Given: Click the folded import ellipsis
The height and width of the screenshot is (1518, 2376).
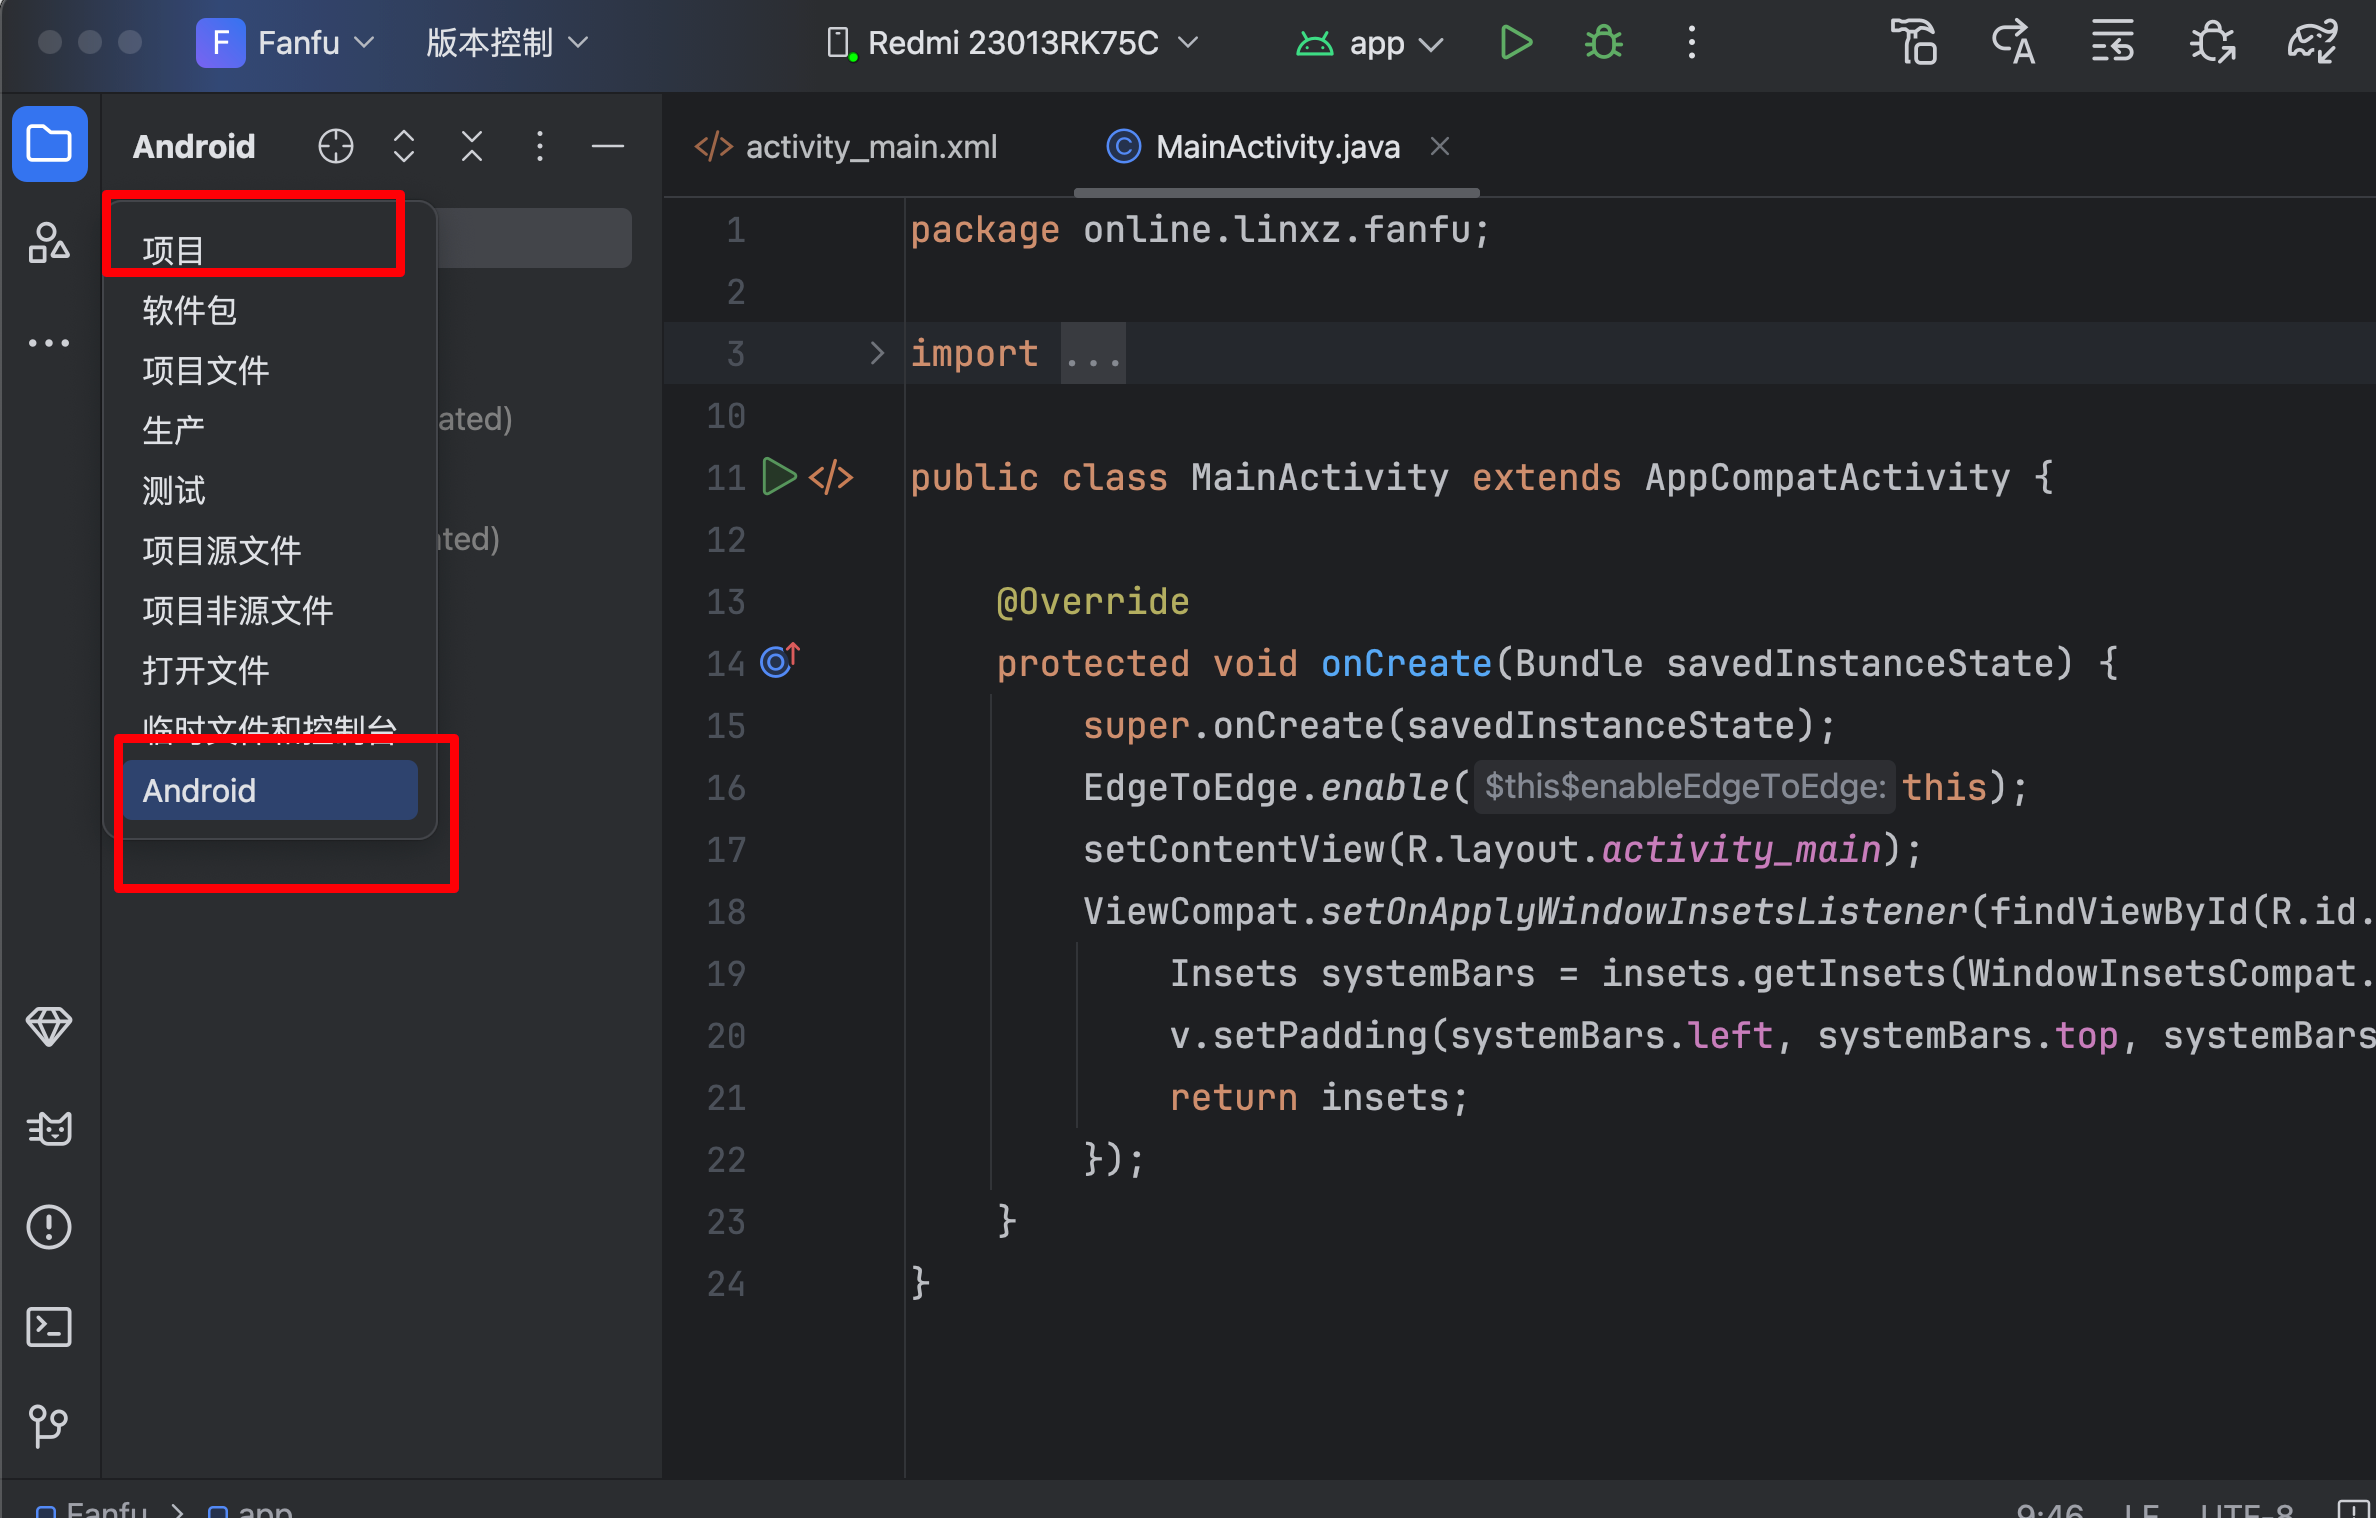Looking at the screenshot, I should [1093, 353].
